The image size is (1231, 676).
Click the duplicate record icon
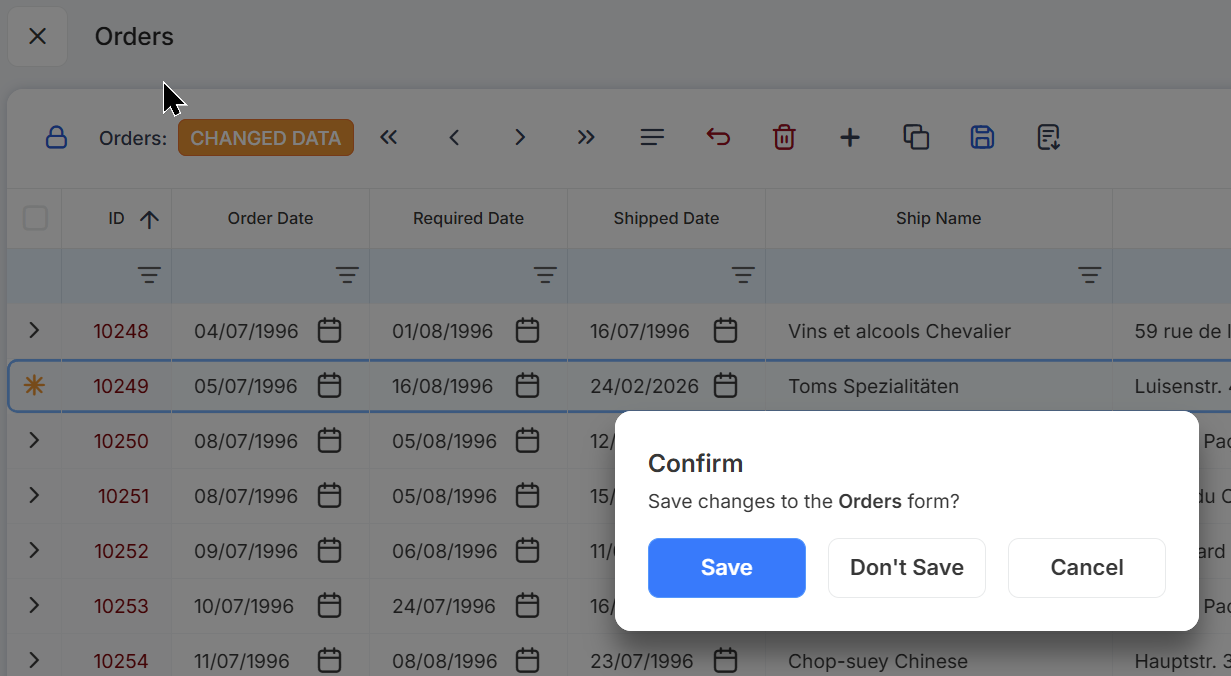pos(916,138)
